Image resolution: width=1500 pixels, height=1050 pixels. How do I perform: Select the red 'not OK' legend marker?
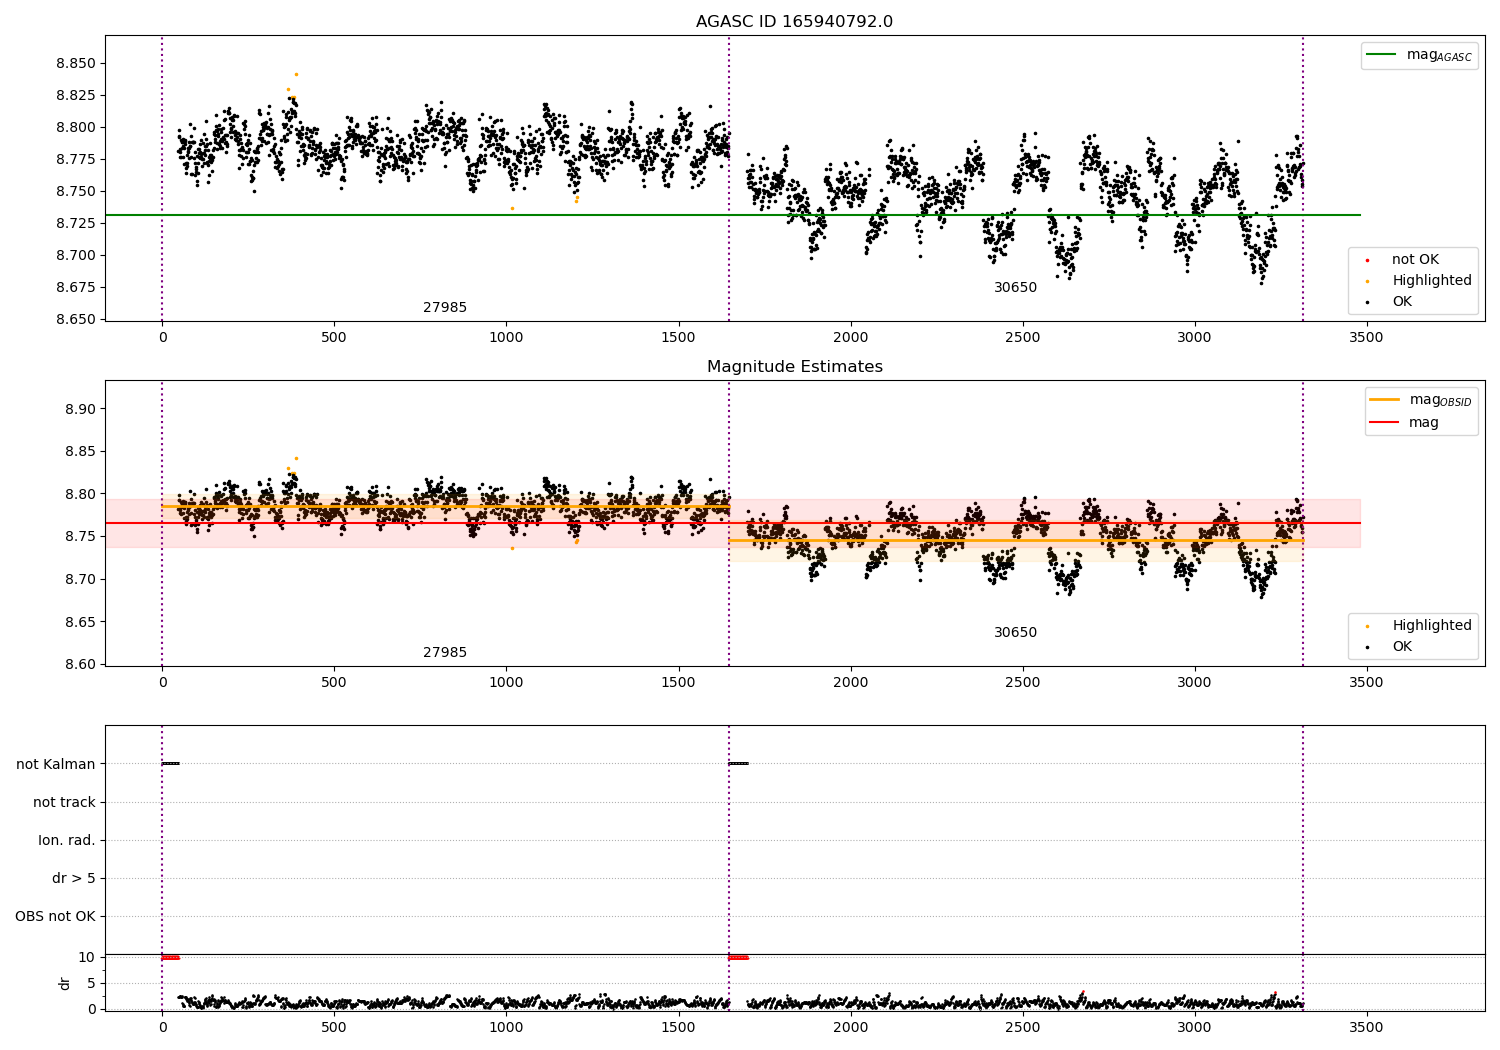(x=1367, y=260)
